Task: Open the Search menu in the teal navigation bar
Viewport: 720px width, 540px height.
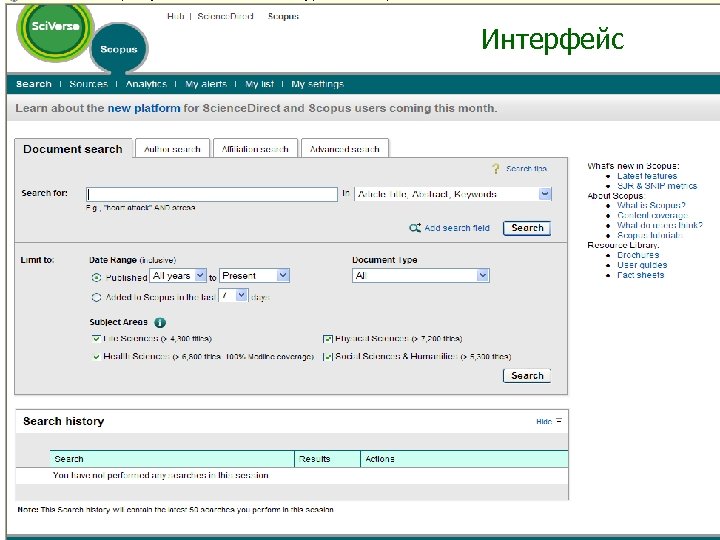Action: click(x=34, y=84)
